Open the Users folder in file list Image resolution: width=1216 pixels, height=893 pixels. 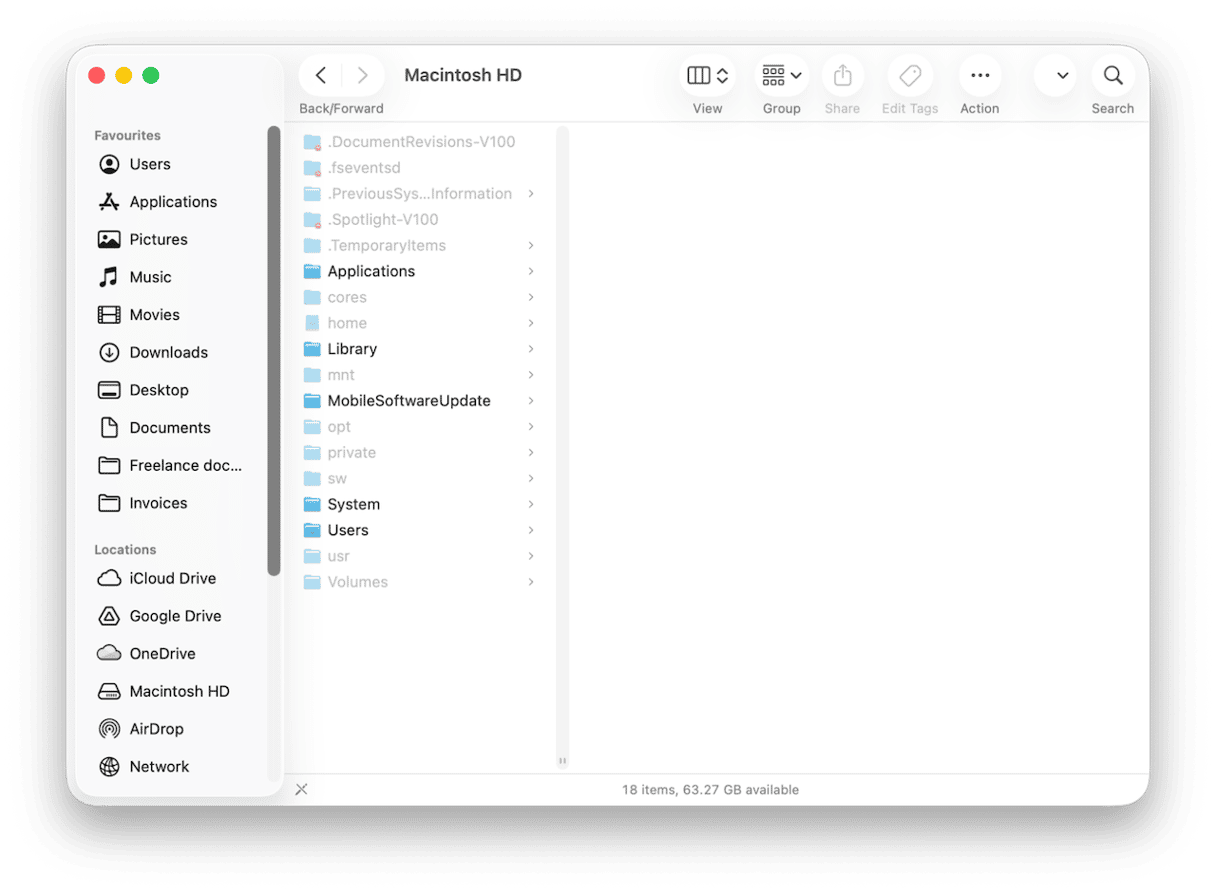(x=348, y=530)
